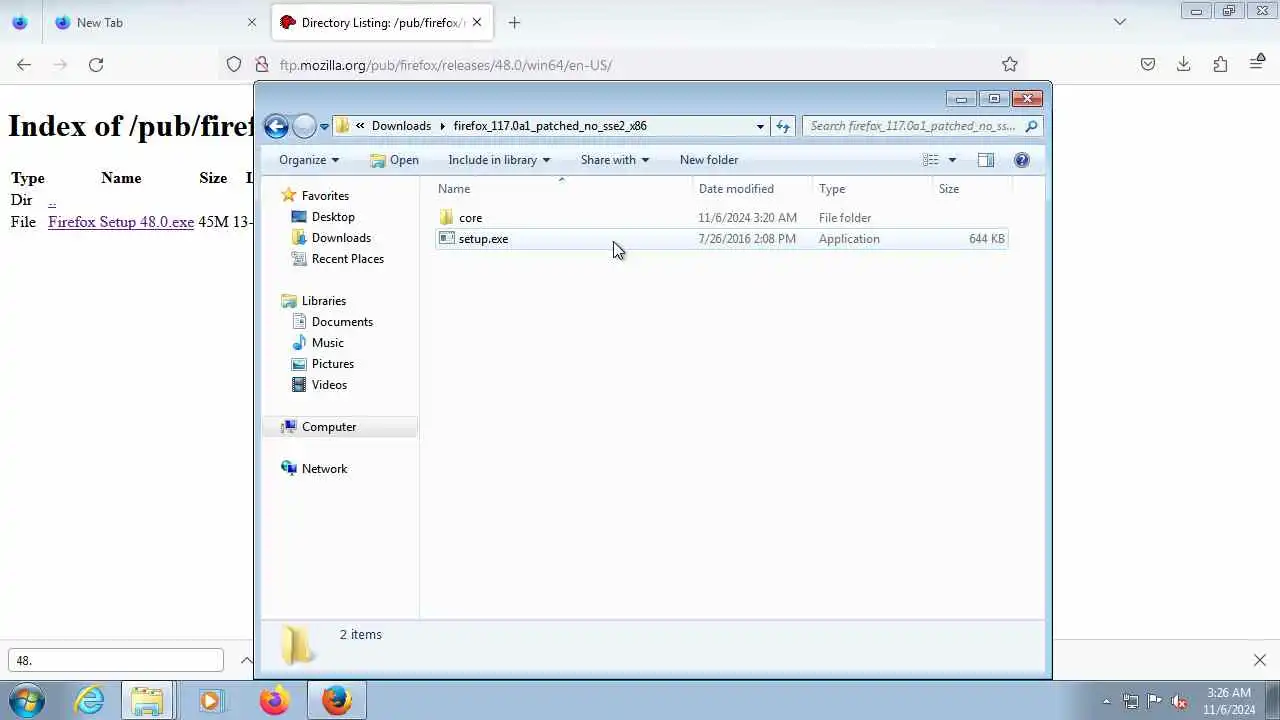Open a new browser tab with plus
The image size is (1280, 720).
(x=514, y=22)
